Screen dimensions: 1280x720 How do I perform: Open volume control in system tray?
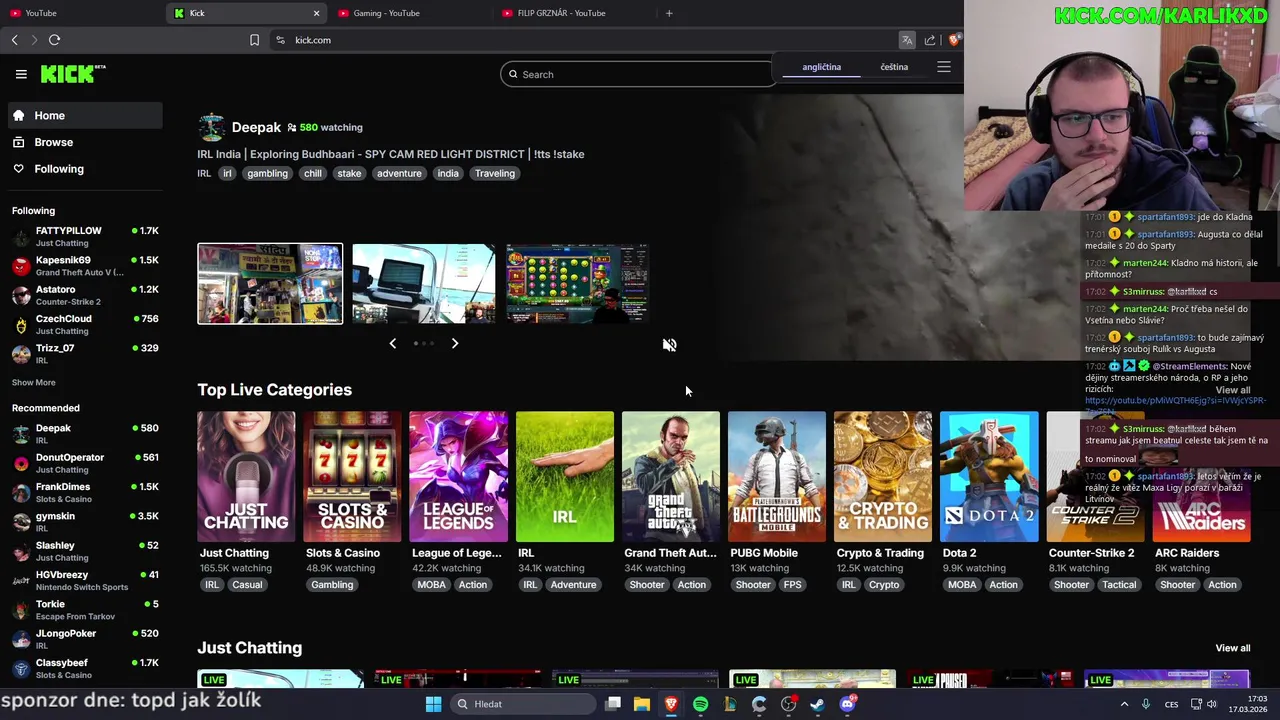point(1212,704)
